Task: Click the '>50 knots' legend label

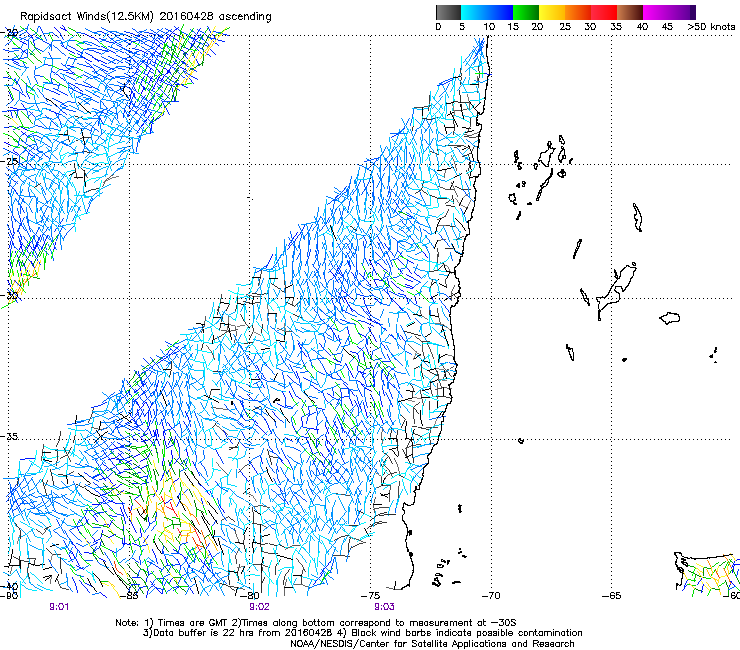Action: (711, 27)
